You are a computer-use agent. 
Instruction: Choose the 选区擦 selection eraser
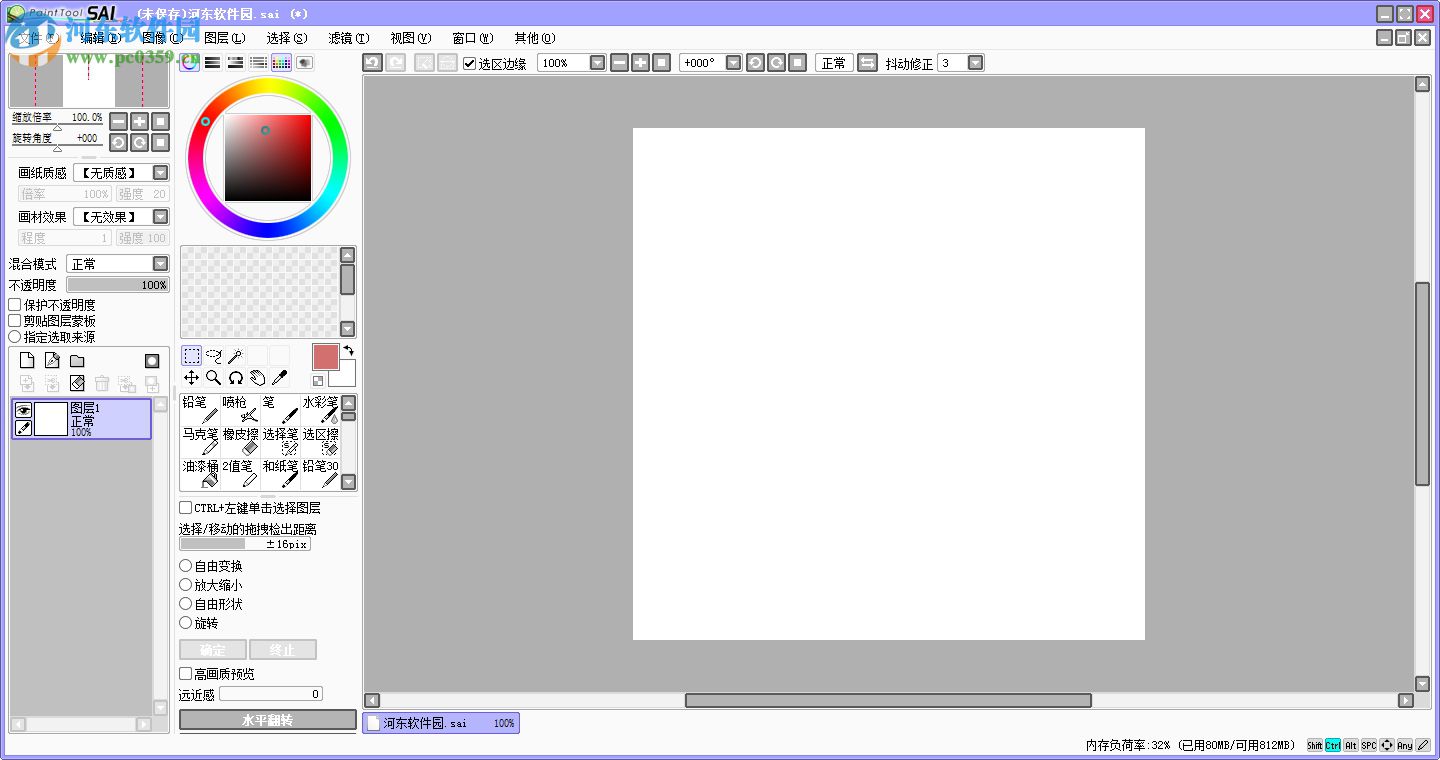coord(320,442)
